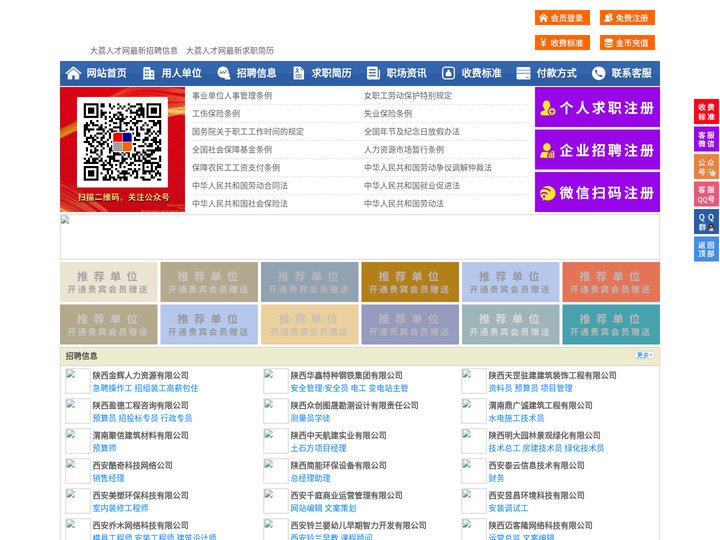Viewport: 720px width, 540px height.
Task: Click 大荔人才网最新求职简历 link
Action: [230, 51]
